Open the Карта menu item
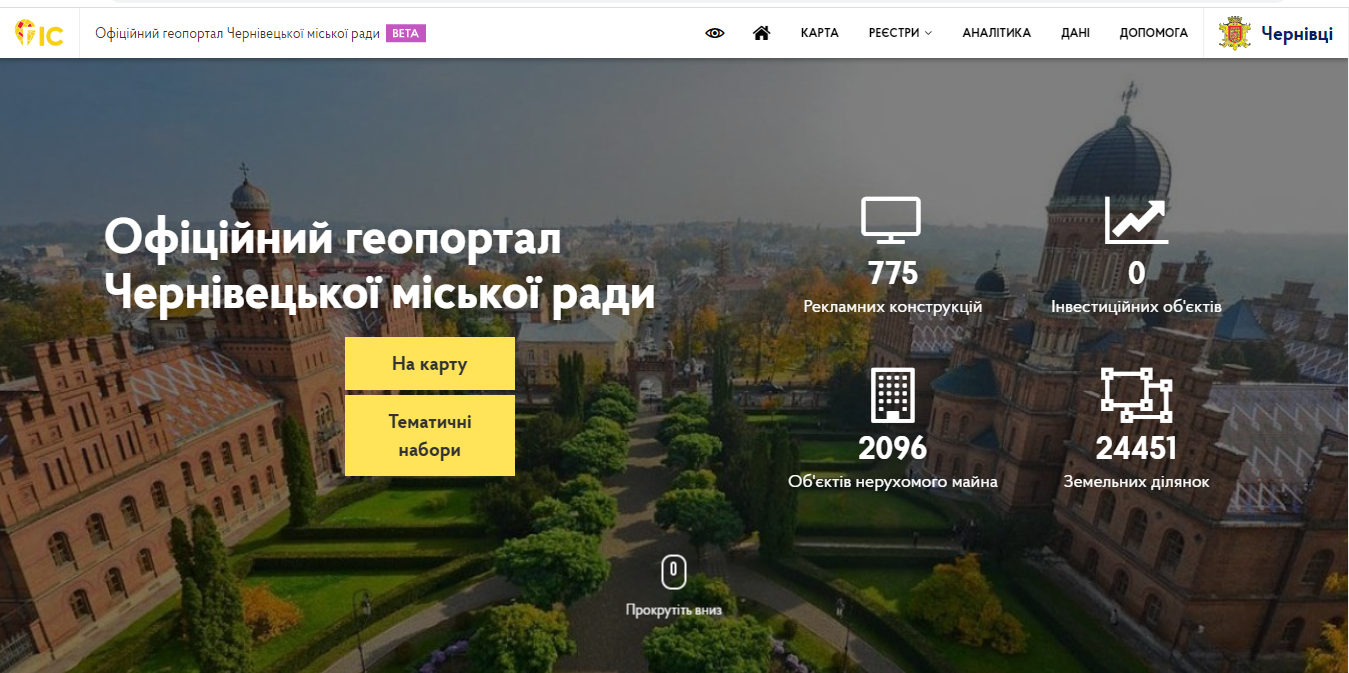 (x=819, y=33)
